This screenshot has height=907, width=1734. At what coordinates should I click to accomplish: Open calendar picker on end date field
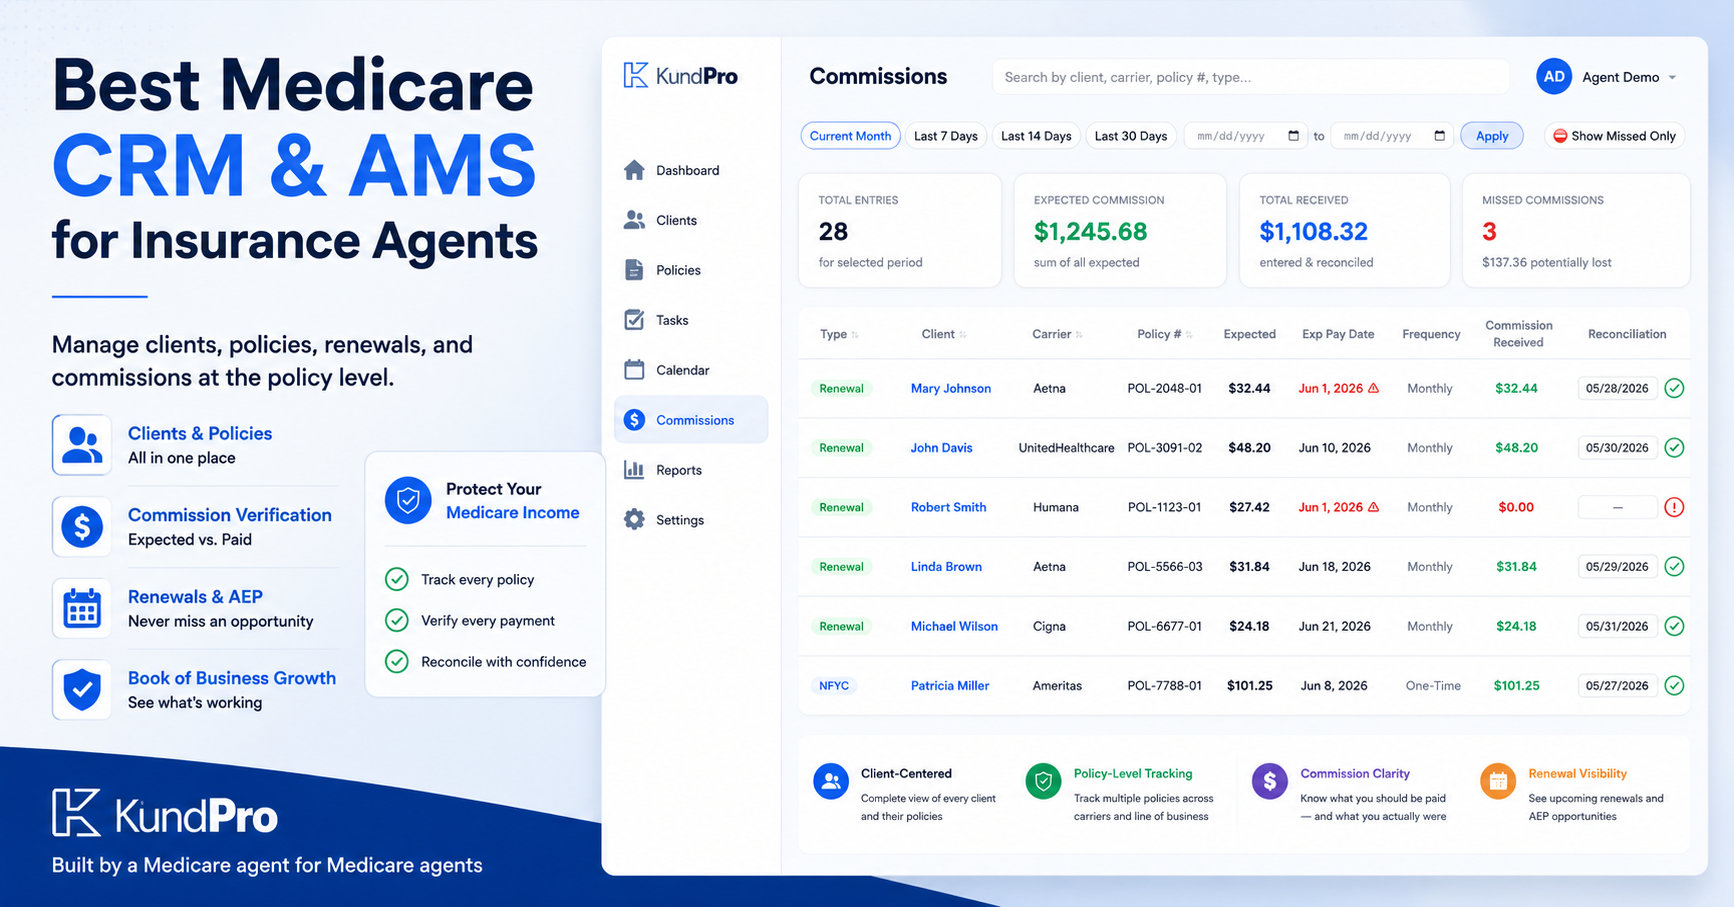click(1440, 136)
